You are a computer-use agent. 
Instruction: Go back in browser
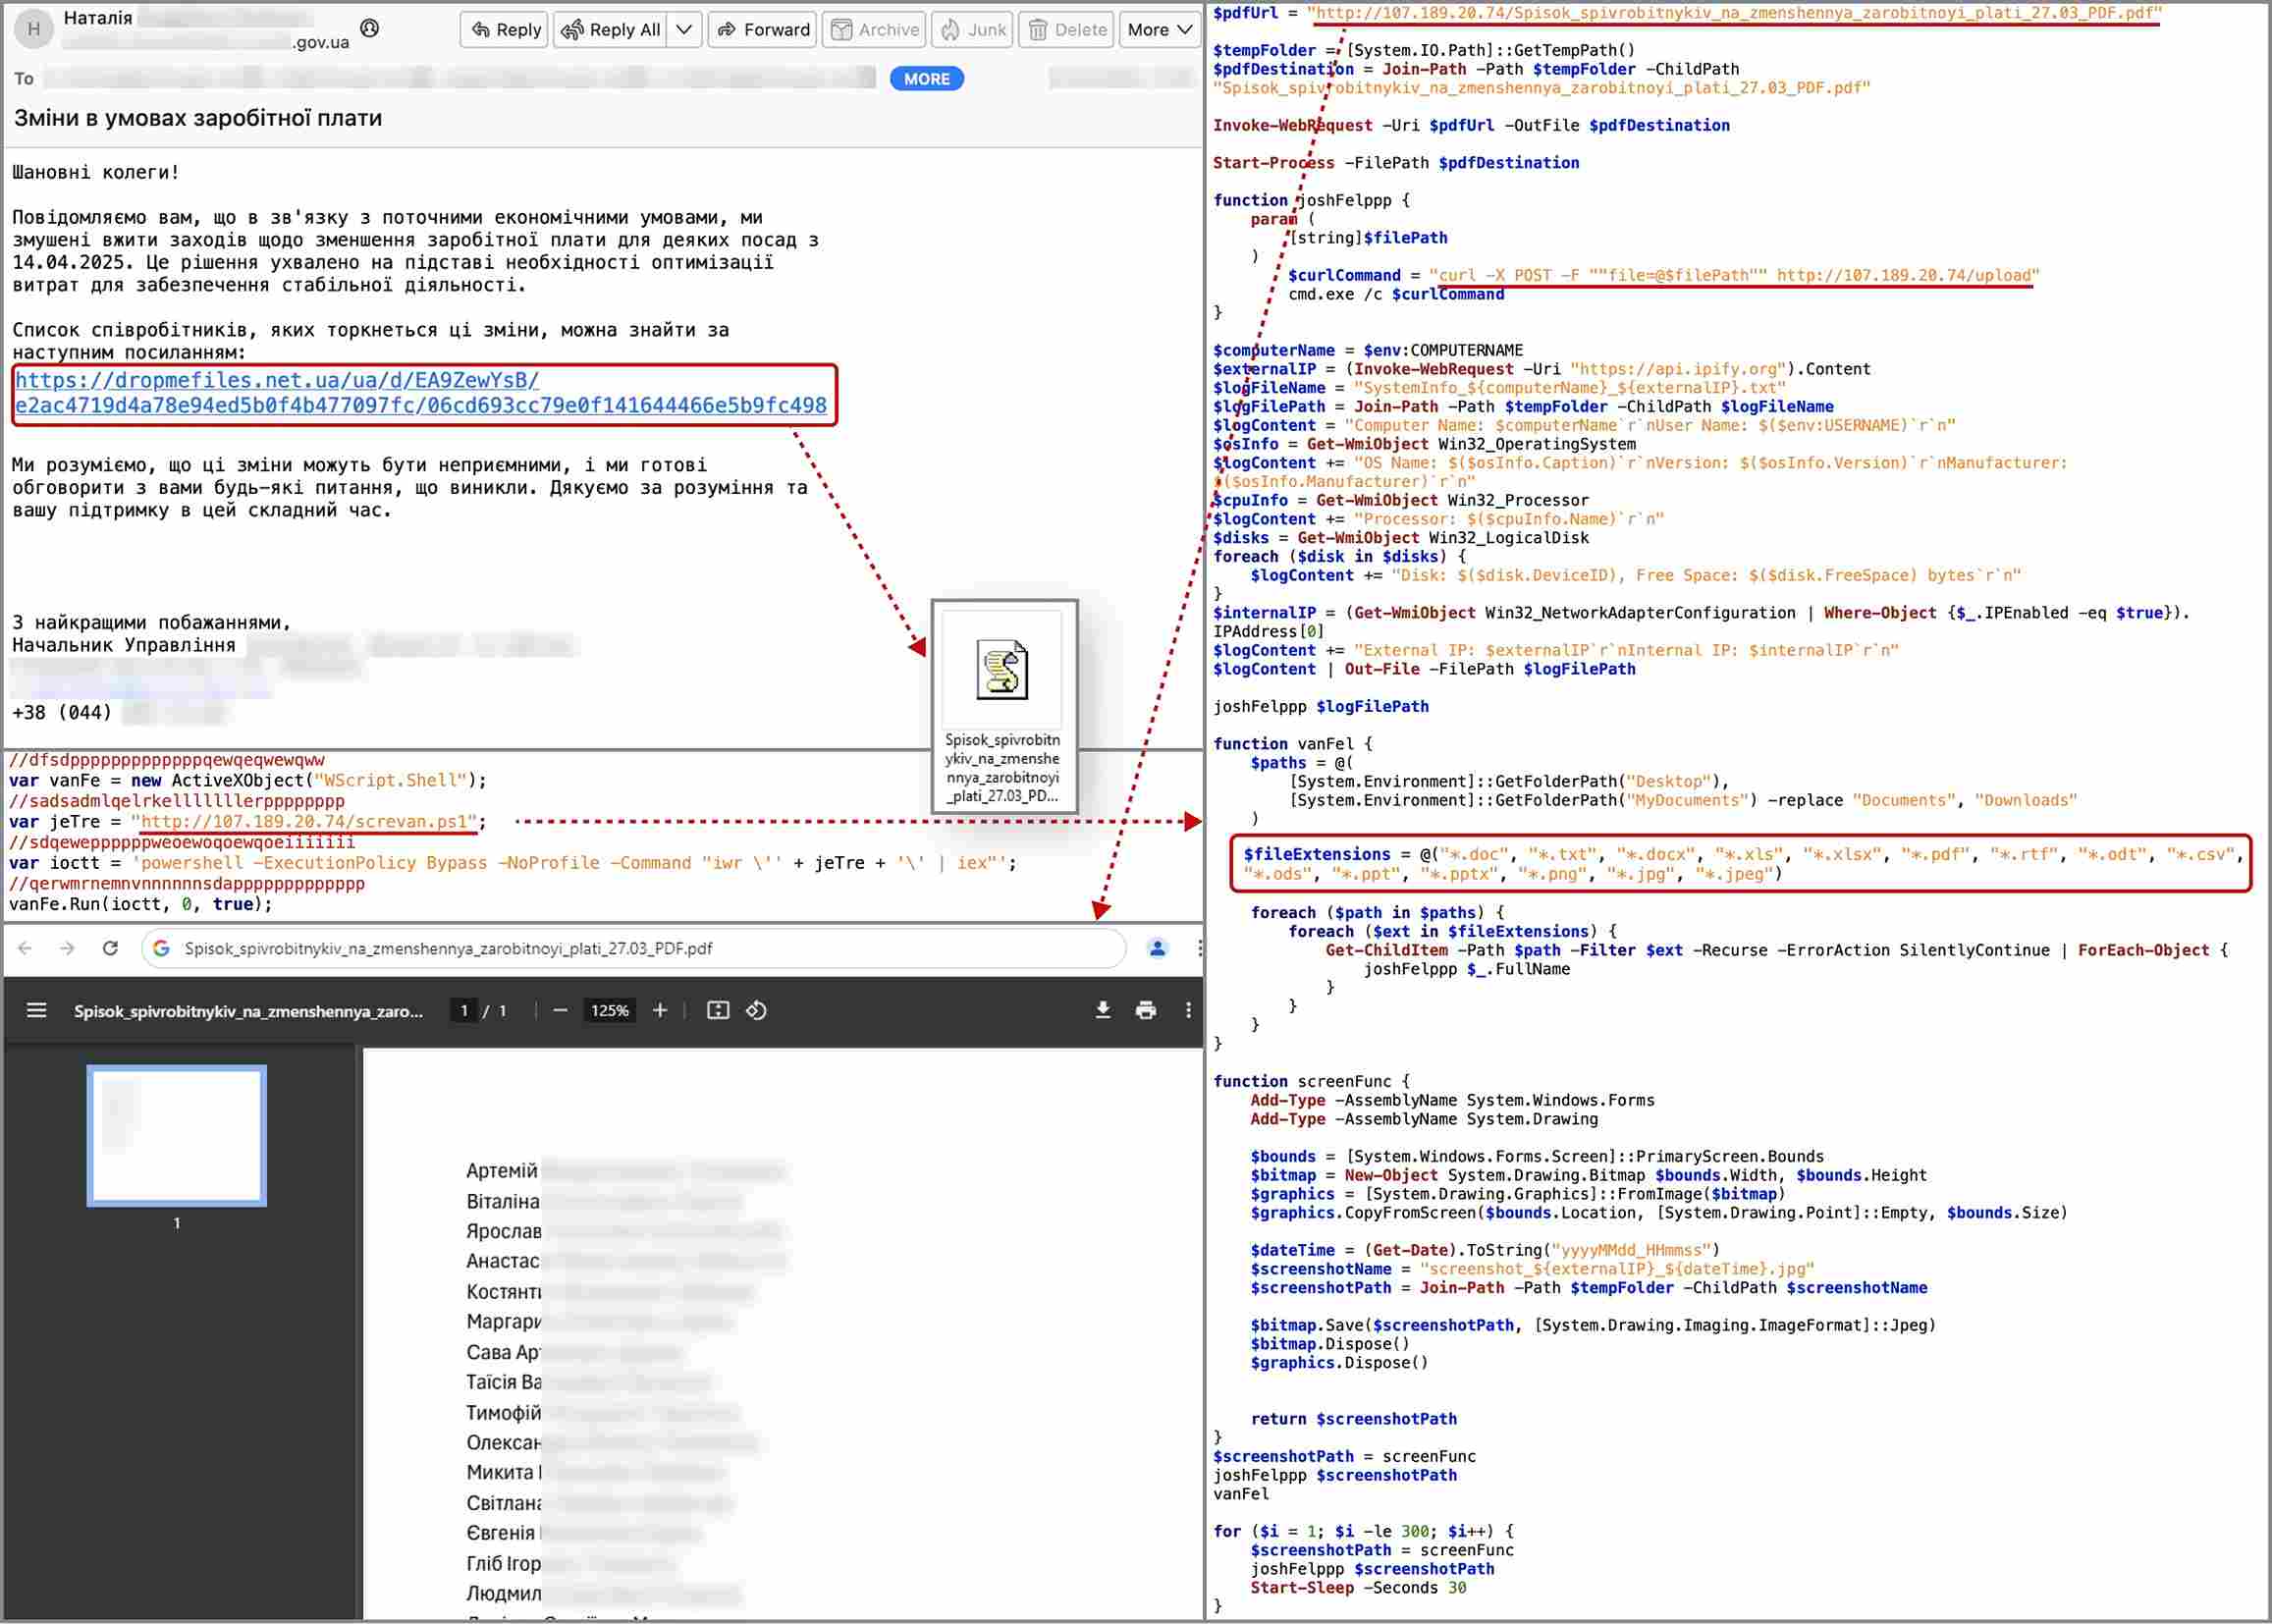pyautogui.click(x=26, y=948)
